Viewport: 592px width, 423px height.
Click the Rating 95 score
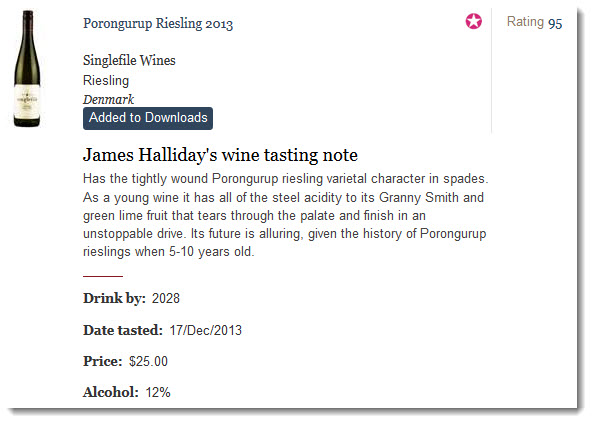pyautogui.click(x=555, y=23)
